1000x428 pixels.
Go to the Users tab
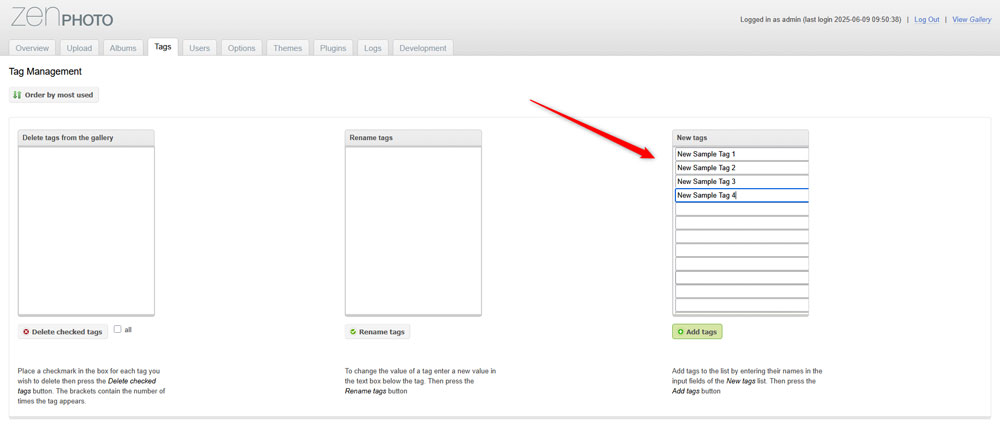click(200, 48)
